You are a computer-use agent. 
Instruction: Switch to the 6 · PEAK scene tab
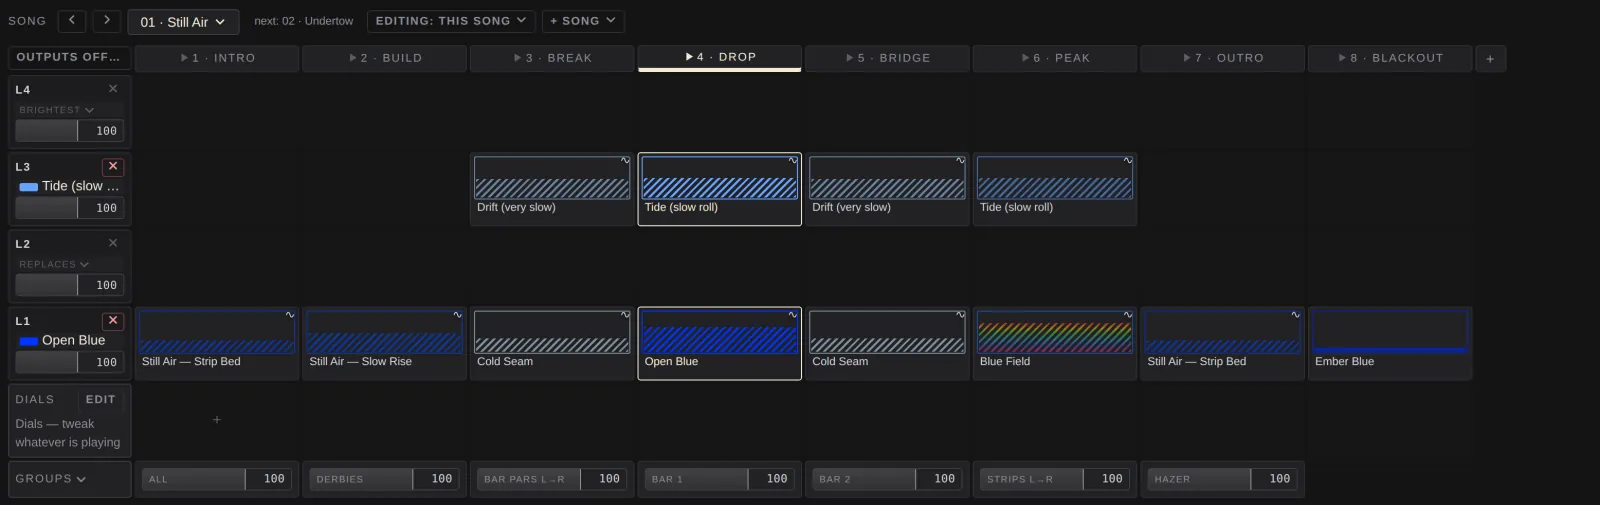tap(1055, 58)
